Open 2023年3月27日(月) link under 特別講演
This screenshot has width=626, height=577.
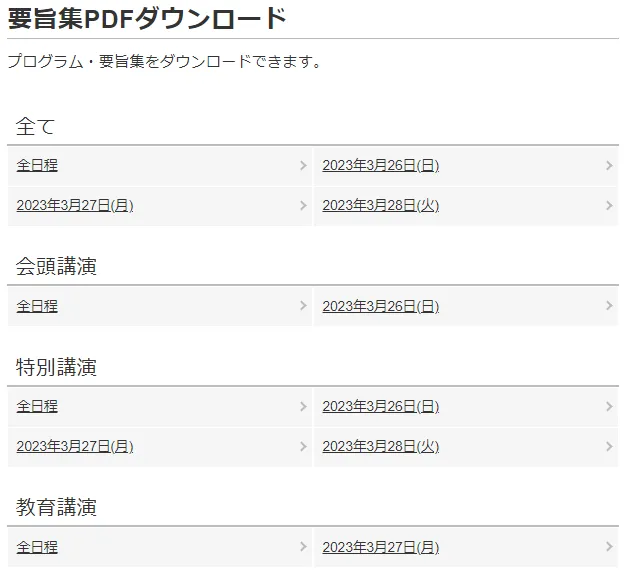[x=75, y=447]
